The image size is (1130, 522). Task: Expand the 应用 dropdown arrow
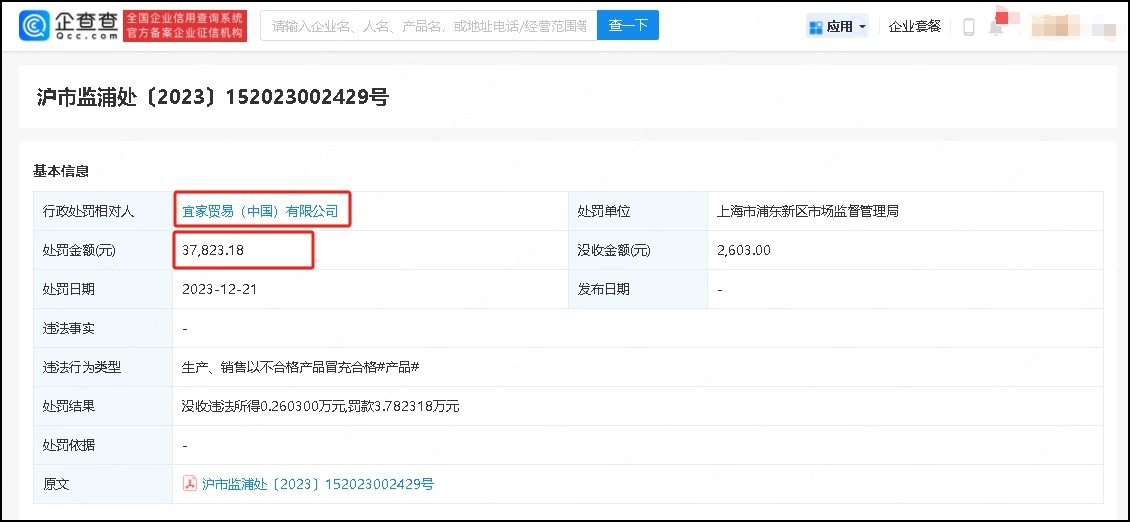click(862, 27)
